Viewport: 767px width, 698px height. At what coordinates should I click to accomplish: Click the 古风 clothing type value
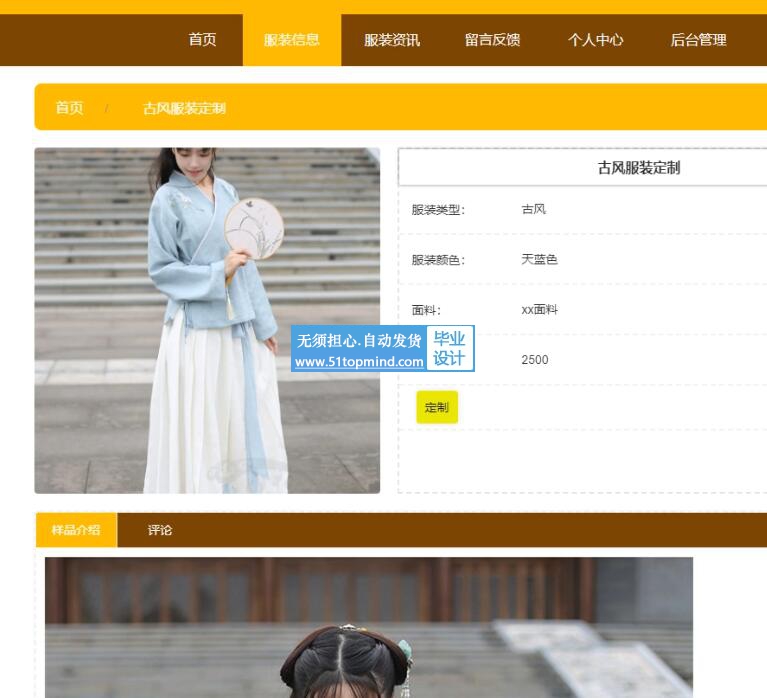[x=533, y=209]
